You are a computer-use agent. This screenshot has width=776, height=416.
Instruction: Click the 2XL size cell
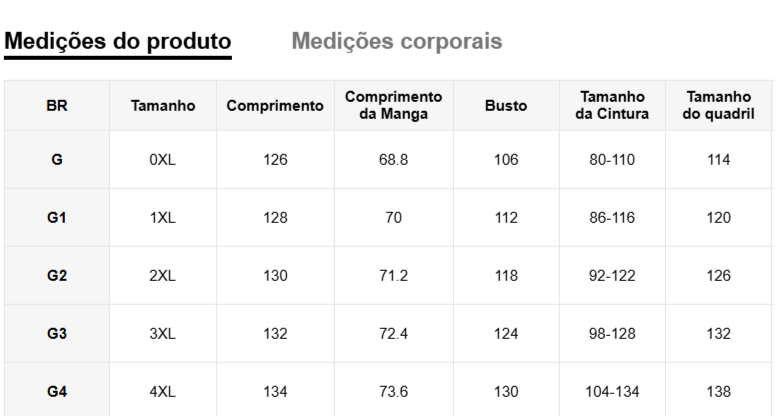point(163,276)
